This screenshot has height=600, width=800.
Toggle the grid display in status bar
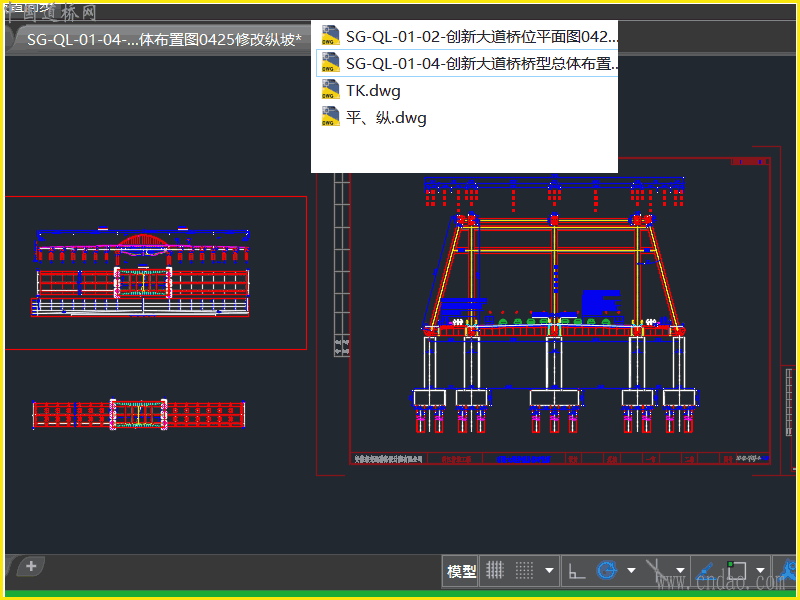point(495,571)
